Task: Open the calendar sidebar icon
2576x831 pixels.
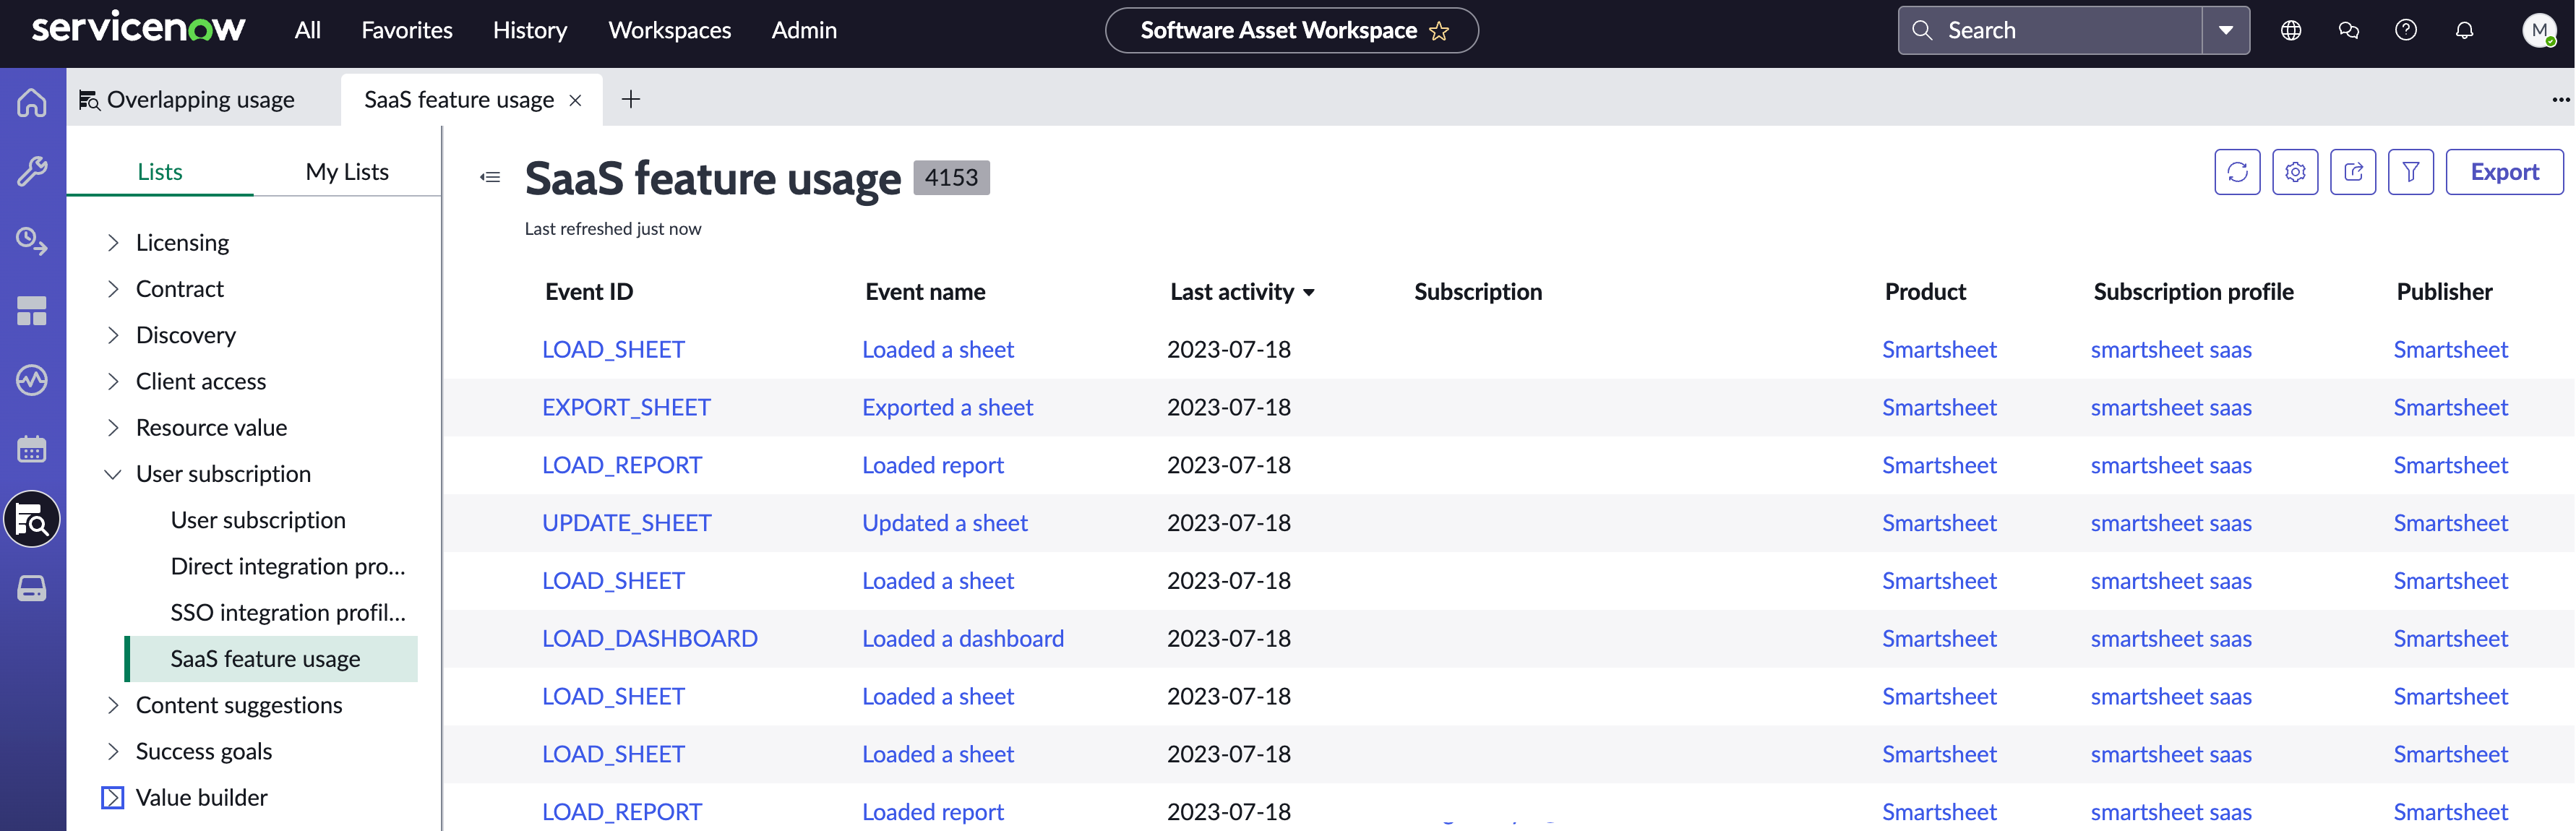Action: pyautogui.click(x=32, y=450)
